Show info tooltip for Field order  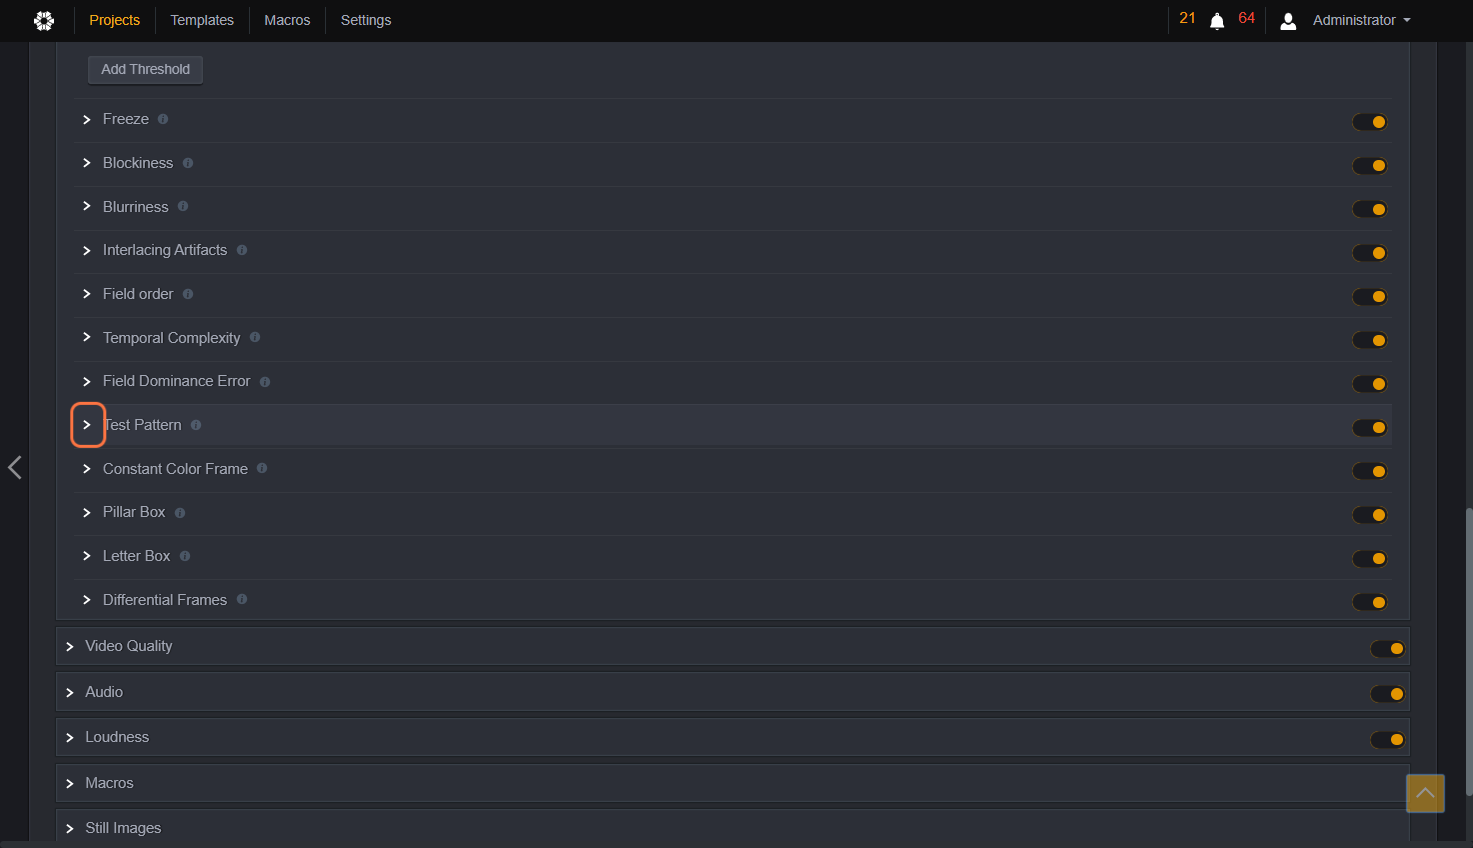[x=188, y=294]
